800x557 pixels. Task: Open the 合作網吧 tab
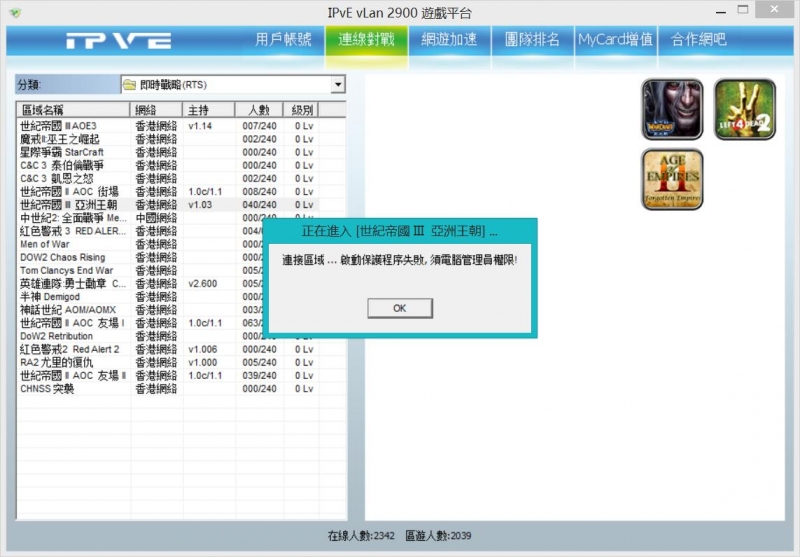point(698,39)
